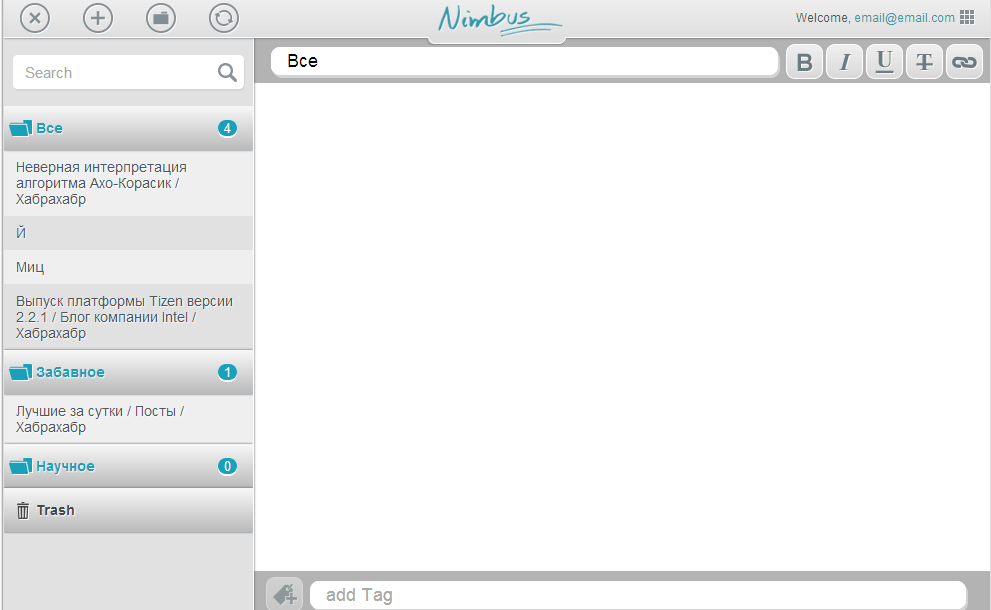The width and height of the screenshot is (991, 610).
Task: Click the Trash bin icon
Action: 23,510
